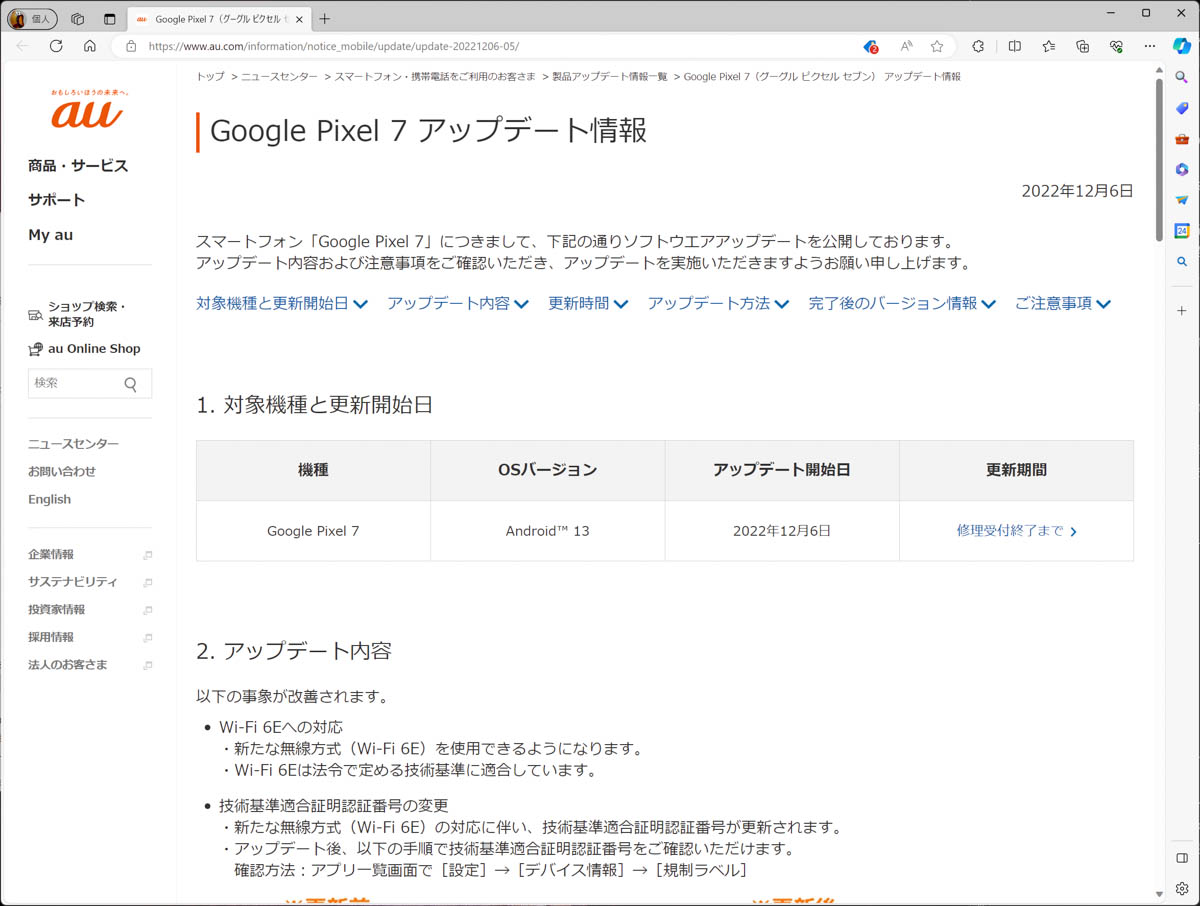Open お問い合わせ link
Image resolution: width=1200 pixels, height=906 pixels.
coord(62,471)
